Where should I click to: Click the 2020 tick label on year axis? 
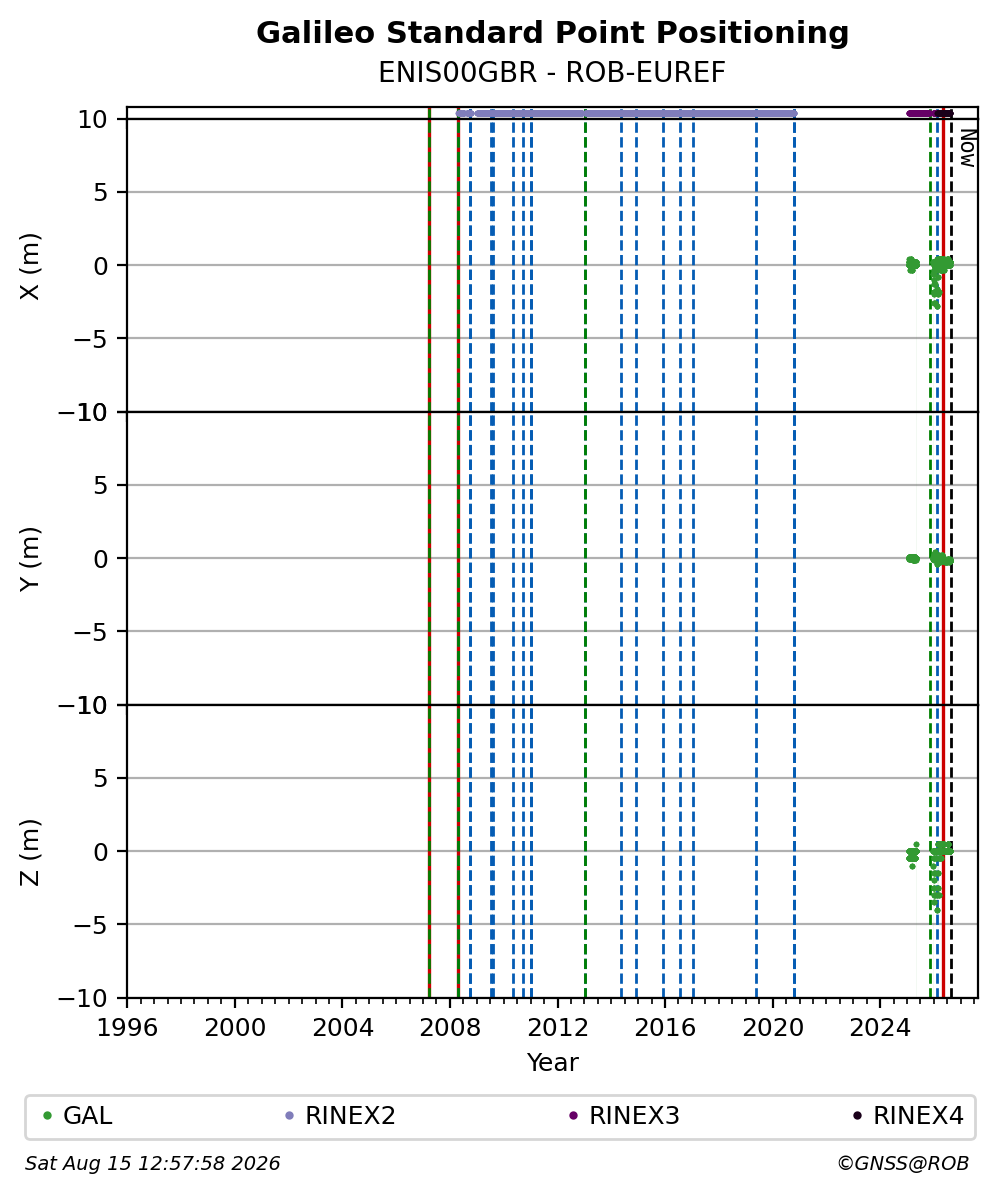click(773, 1029)
